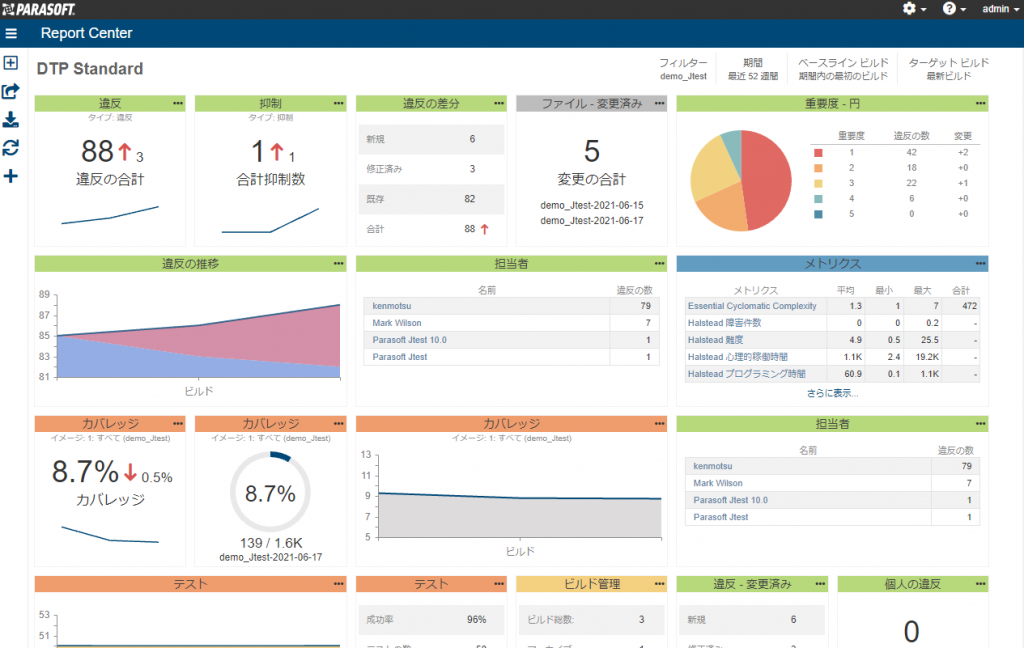
Task: Click Halstead 難度 metric row
Action: (x=832, y=340)
